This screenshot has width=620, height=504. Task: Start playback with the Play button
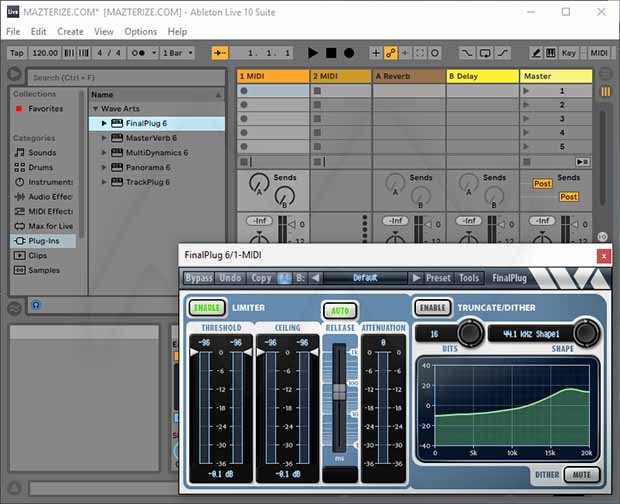coord(313,53)
